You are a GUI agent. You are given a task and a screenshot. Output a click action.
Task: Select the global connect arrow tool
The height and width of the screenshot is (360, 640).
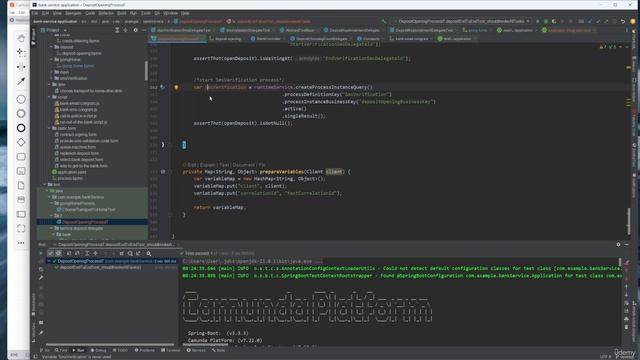[x=21, y=81]
